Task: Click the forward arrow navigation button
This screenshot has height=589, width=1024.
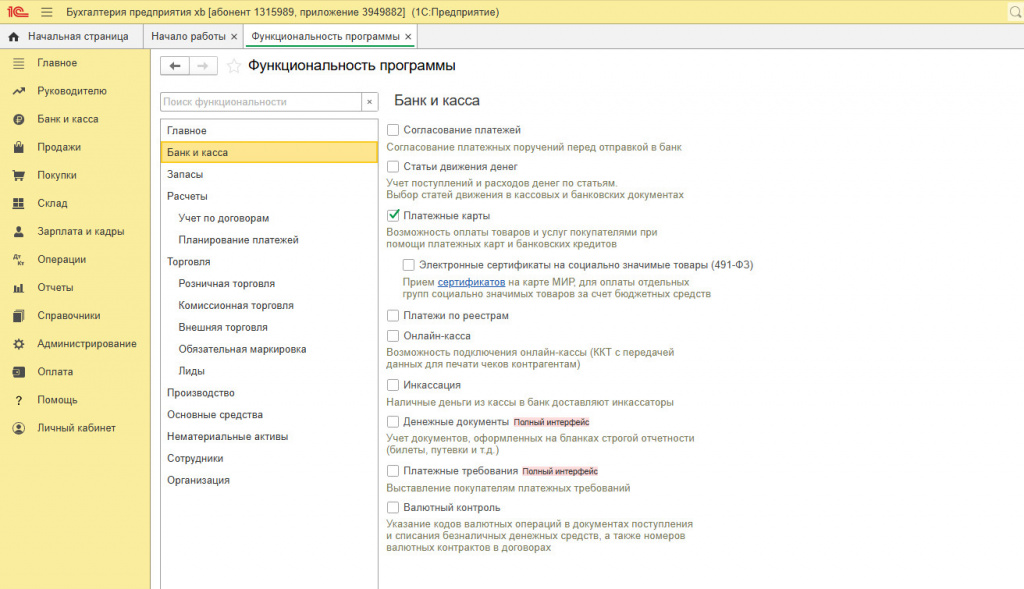Action: [203, 66]
